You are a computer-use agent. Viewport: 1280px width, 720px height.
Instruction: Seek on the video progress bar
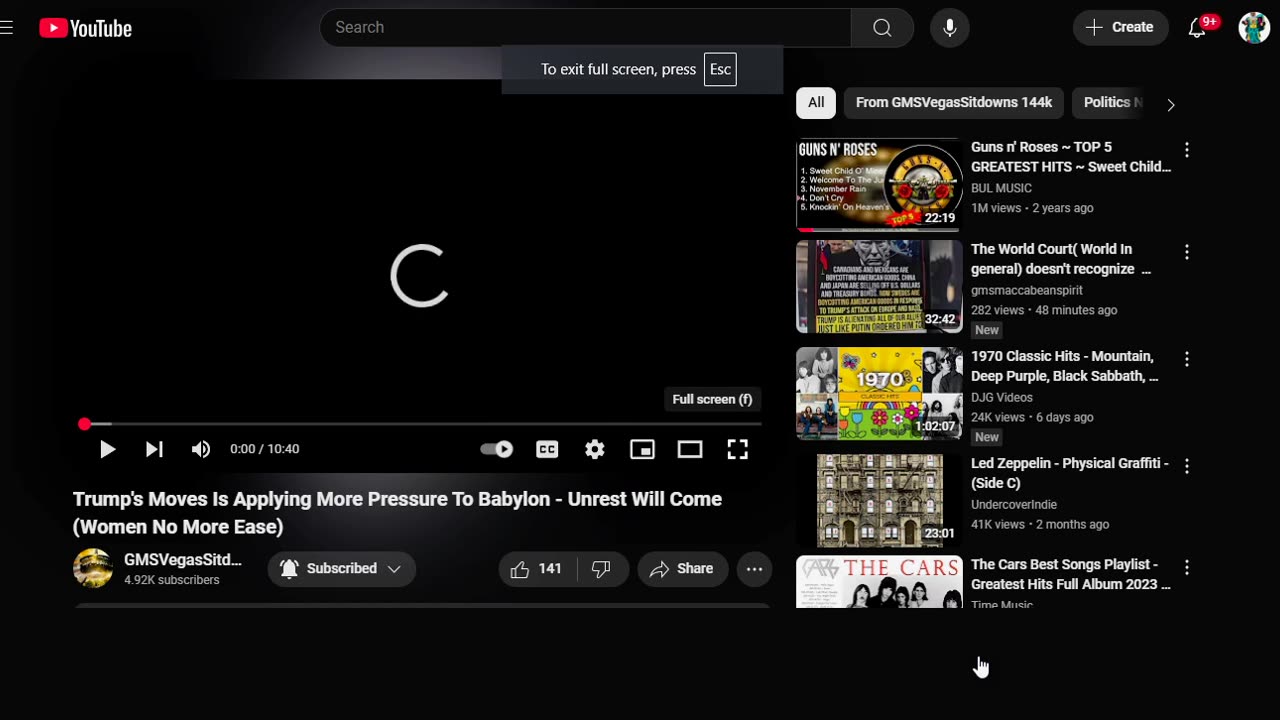[x=422, y=424]
